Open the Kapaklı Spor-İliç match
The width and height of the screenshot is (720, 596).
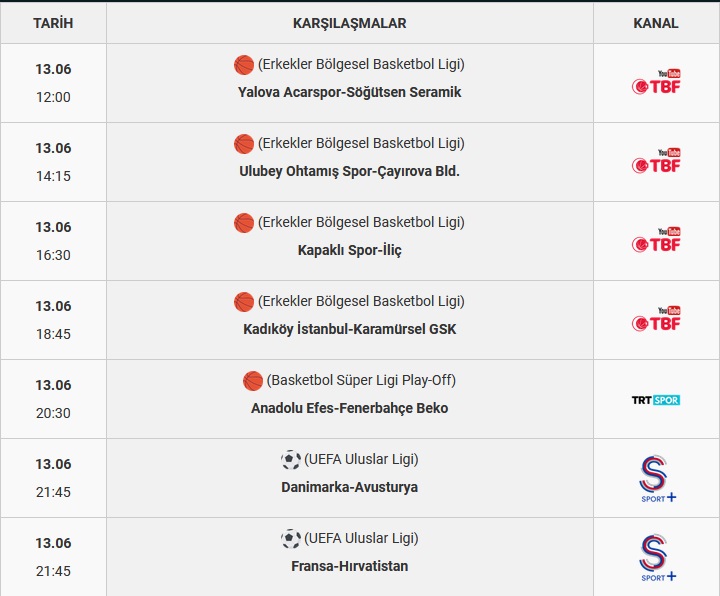(349, 250)
